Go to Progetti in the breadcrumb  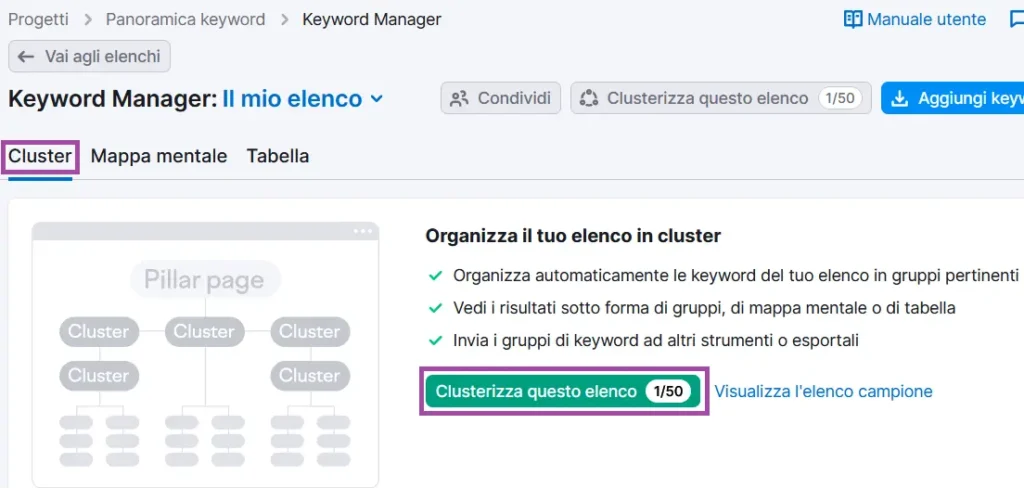(38, 19)
